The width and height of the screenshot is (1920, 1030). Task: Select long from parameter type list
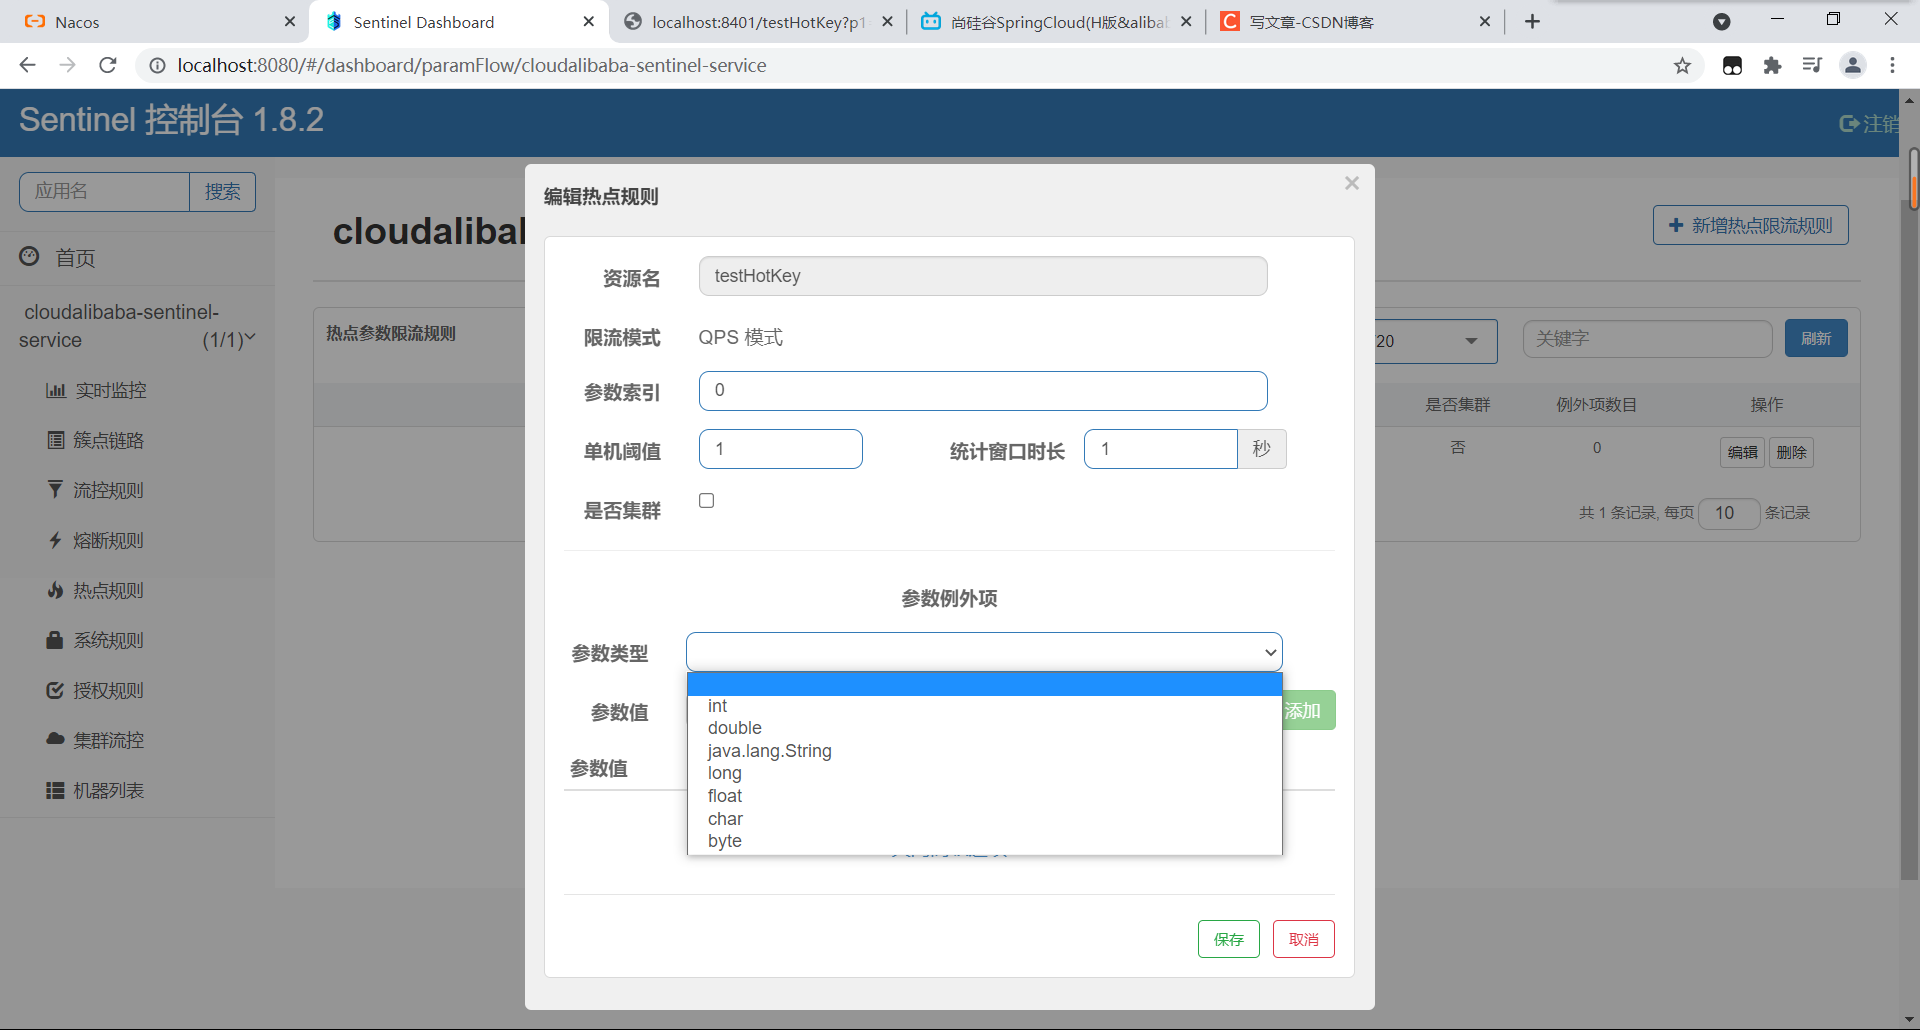(984, 773)
